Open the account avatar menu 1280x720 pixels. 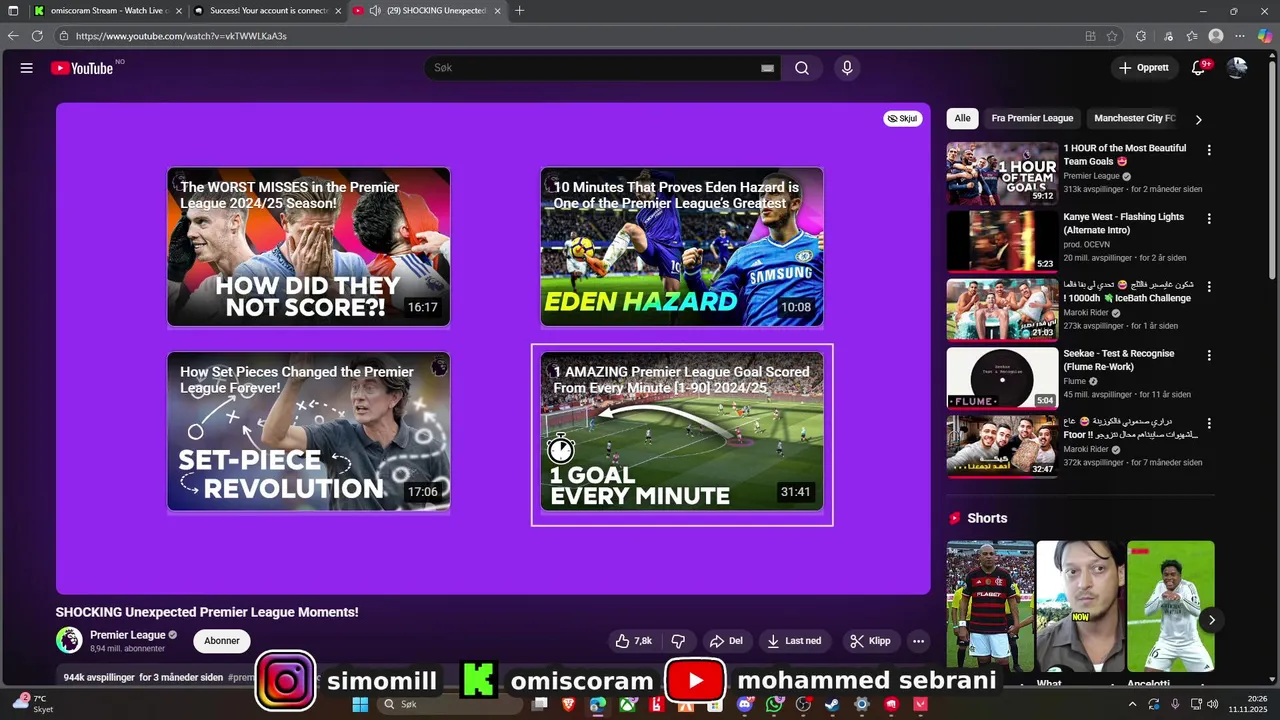tap(1237, 68)
